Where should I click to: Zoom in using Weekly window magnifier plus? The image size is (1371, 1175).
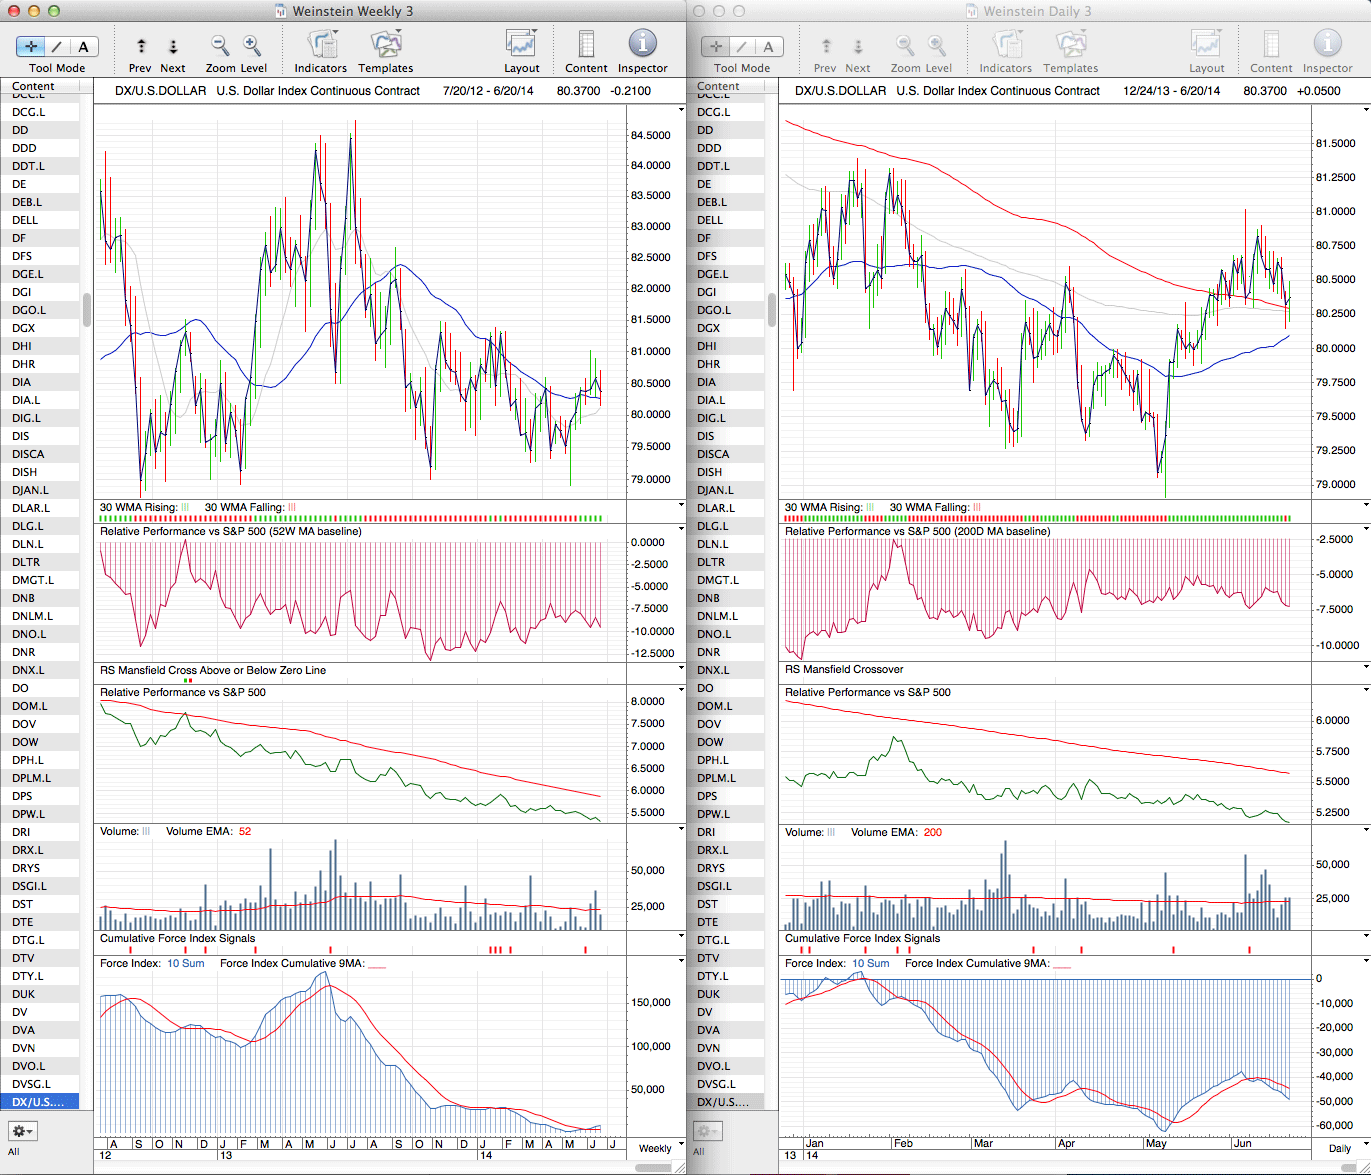point(252,46)
